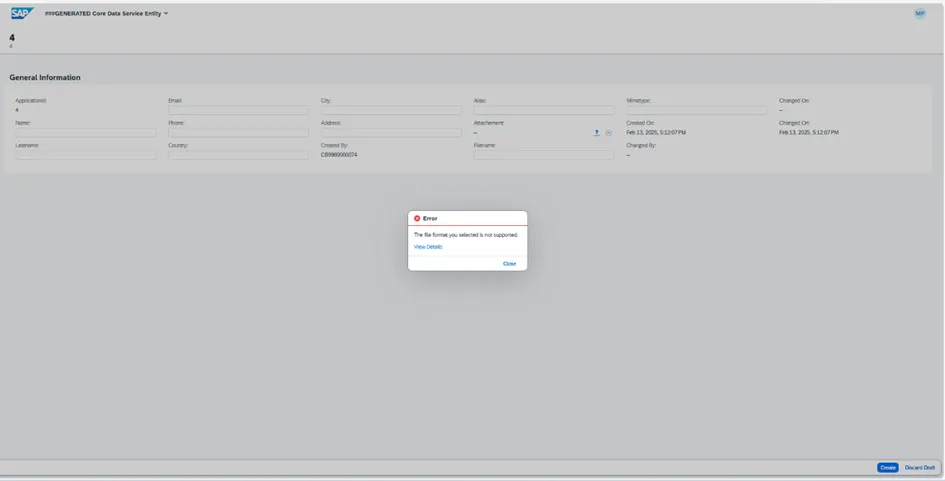Focus the Phone input field

point(238,132)
